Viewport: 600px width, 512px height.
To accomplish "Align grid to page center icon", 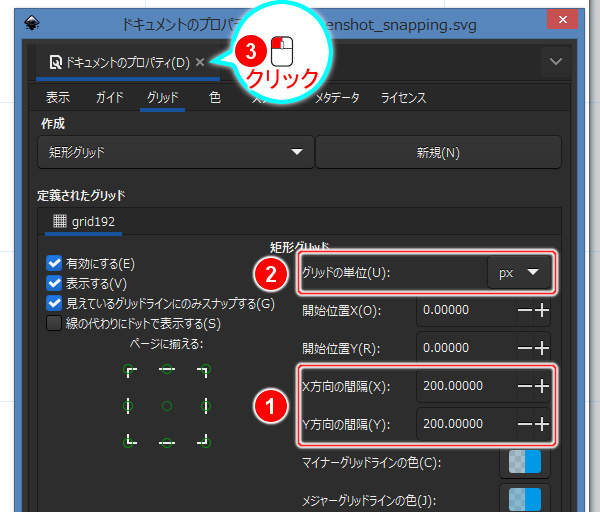I will [167, 406].
